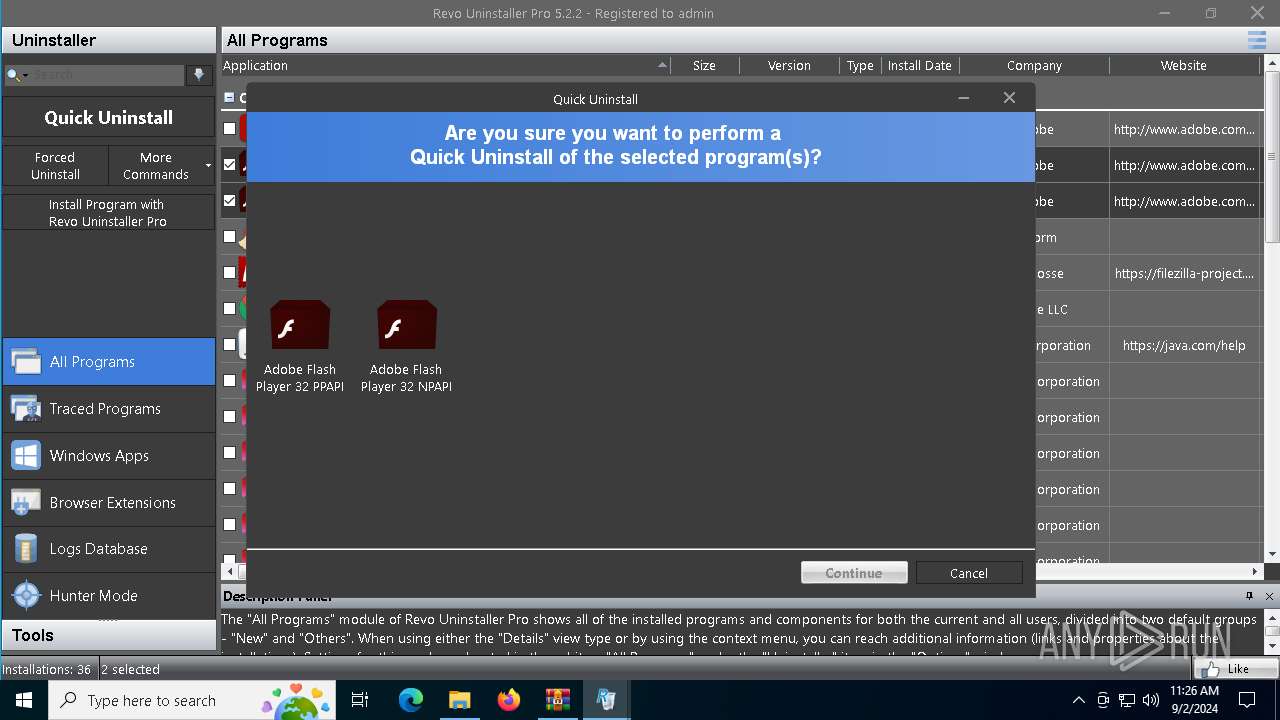Image resolution: width=1280 pixels, height=720 pixels.
Task: Open Task View from the taskbar
Action: click(360, 700)
